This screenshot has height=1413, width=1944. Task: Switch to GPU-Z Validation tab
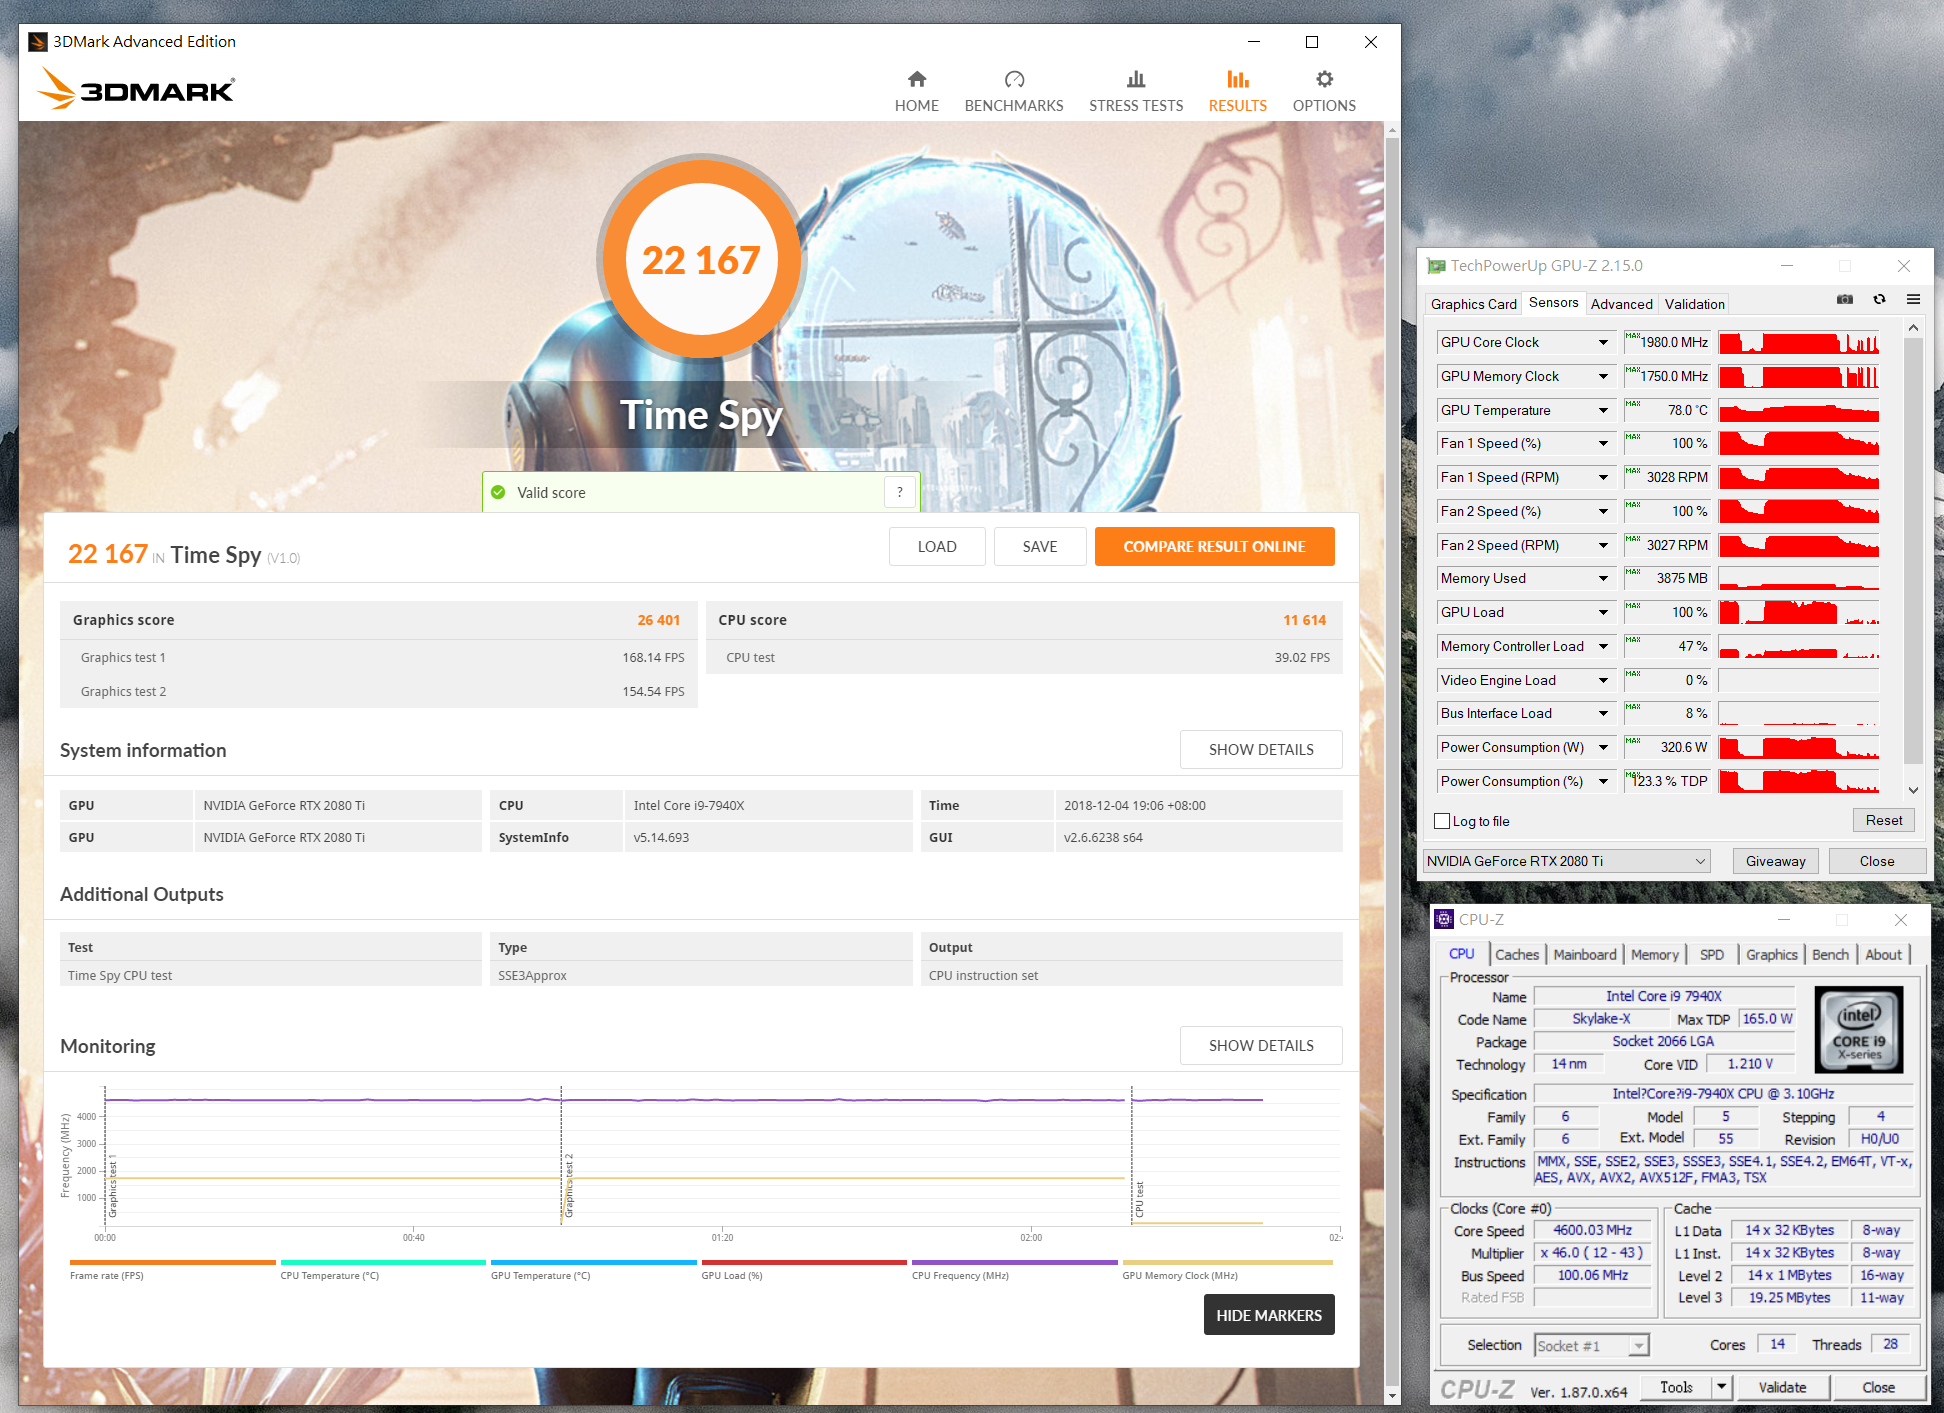1694,304
